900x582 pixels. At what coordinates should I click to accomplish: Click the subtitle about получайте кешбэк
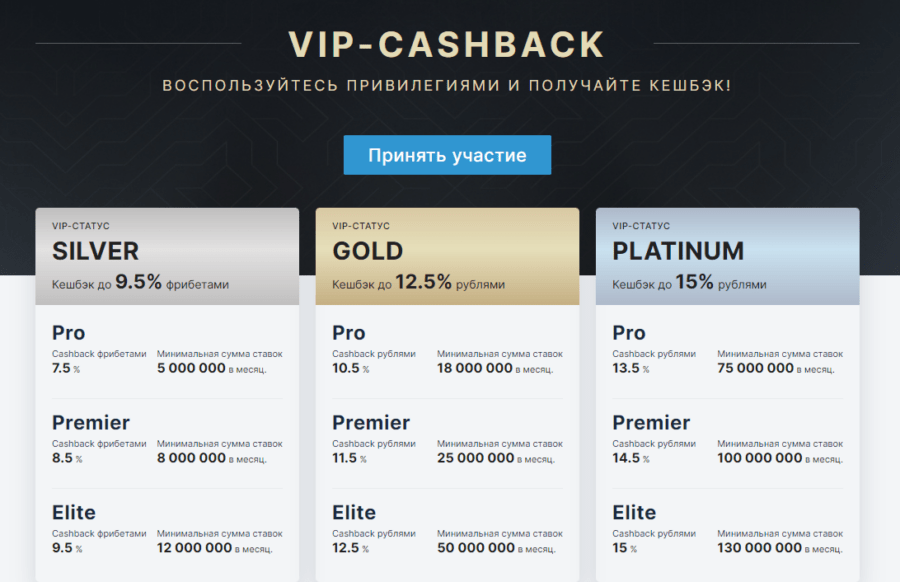(x=447, y=86)
